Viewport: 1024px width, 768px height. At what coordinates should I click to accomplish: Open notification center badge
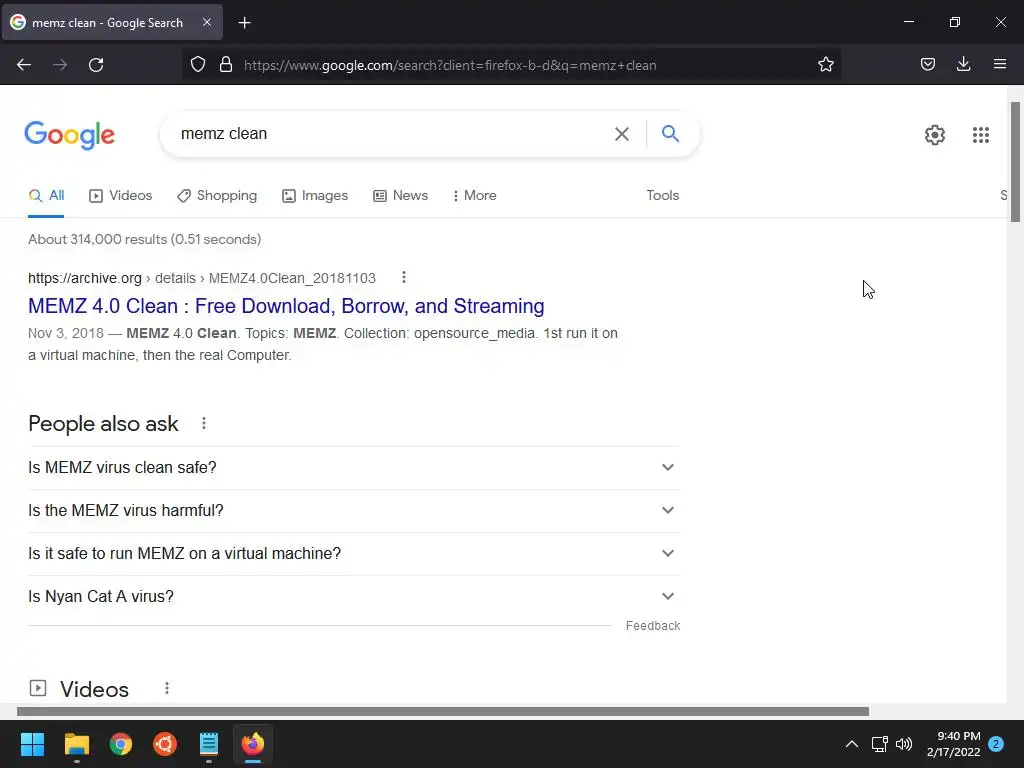coord(996,744)
